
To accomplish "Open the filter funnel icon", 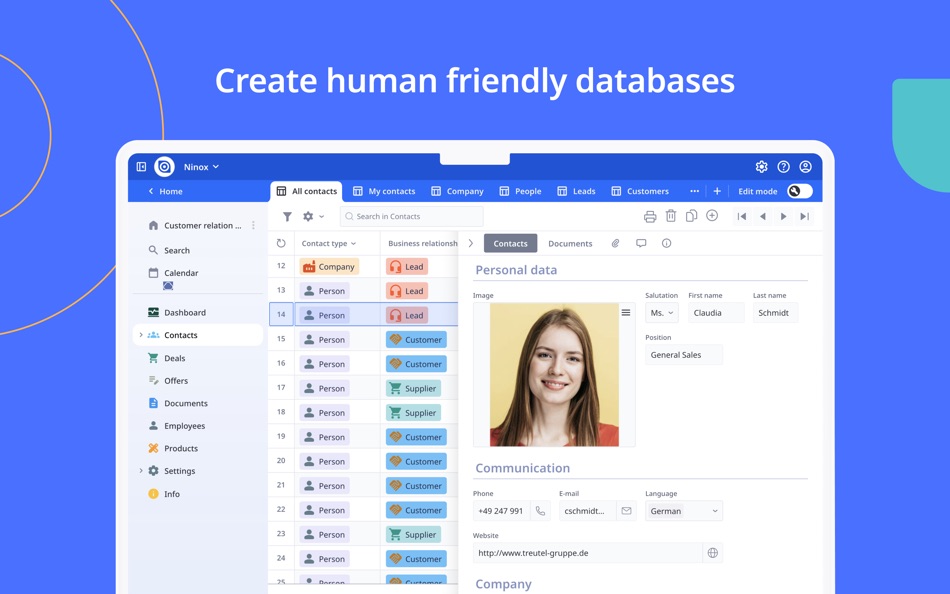I will [x=287, y=216].
